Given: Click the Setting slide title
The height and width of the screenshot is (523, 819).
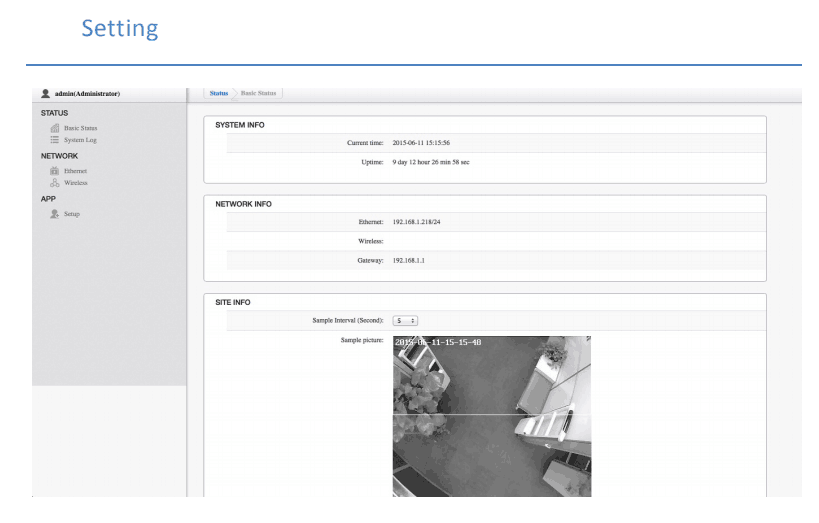Looking at the screenshot, I should click(120, 29).
